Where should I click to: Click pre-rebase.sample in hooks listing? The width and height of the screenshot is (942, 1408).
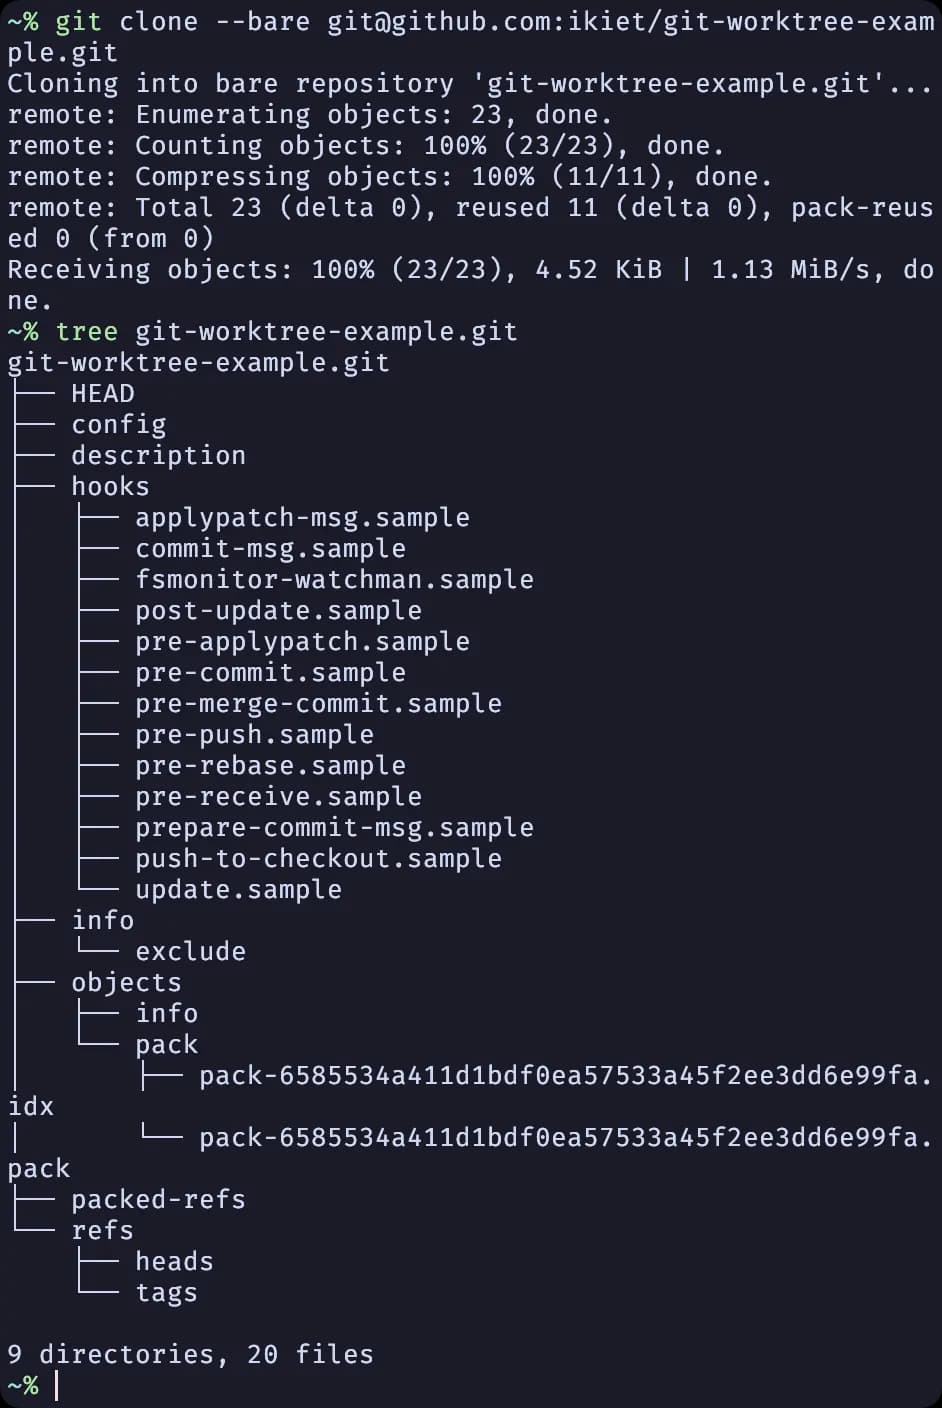coord(270,765)
